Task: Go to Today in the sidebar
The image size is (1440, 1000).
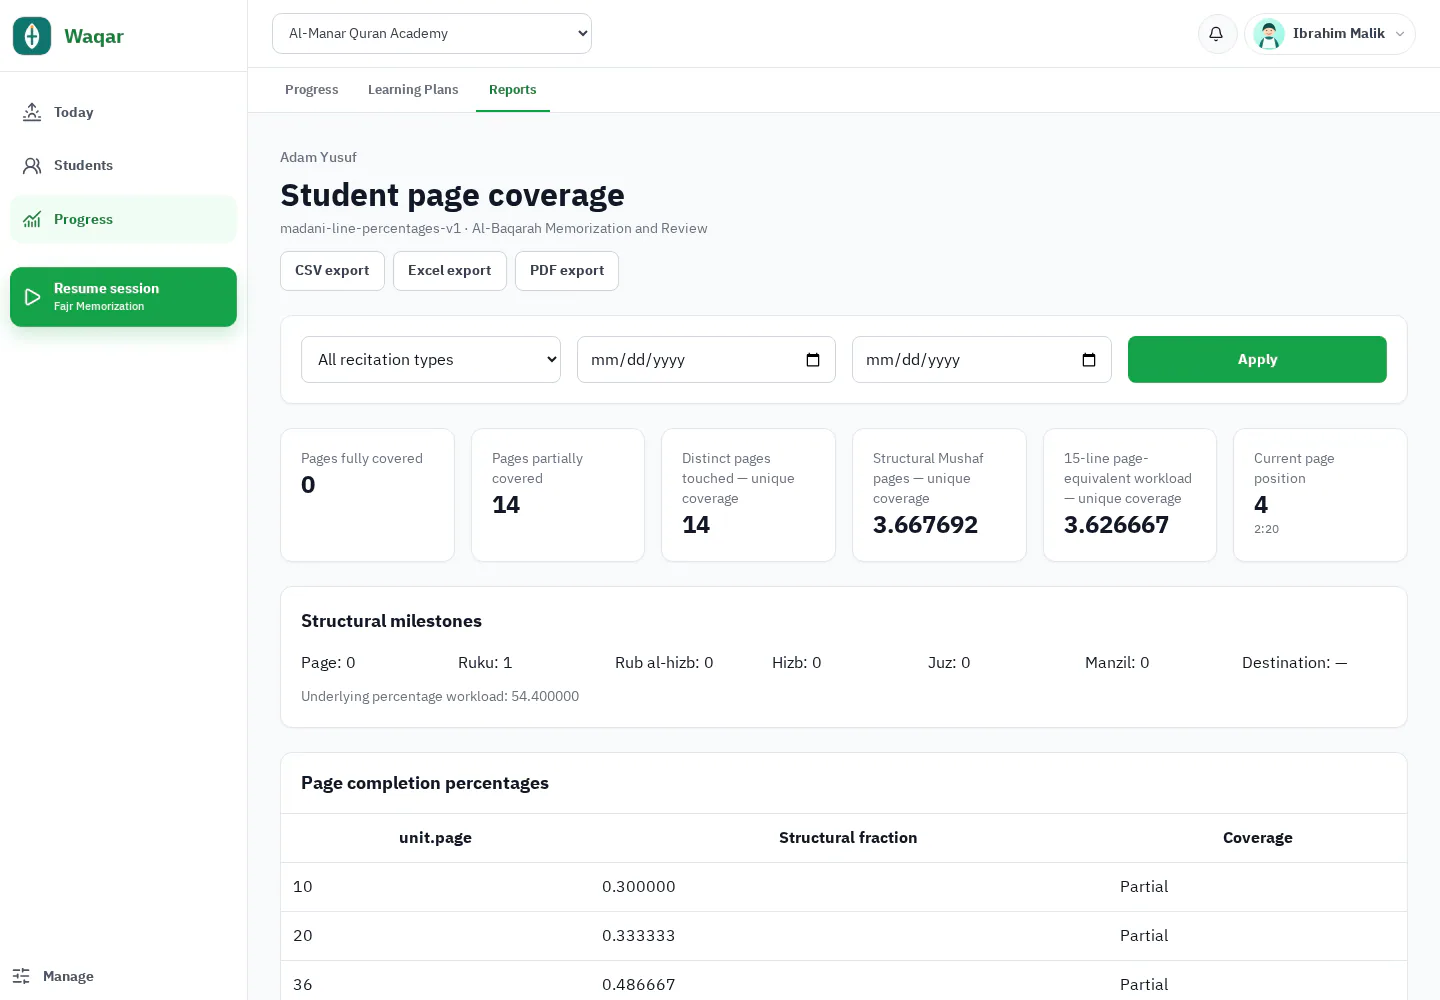Action: pos(123,112)
